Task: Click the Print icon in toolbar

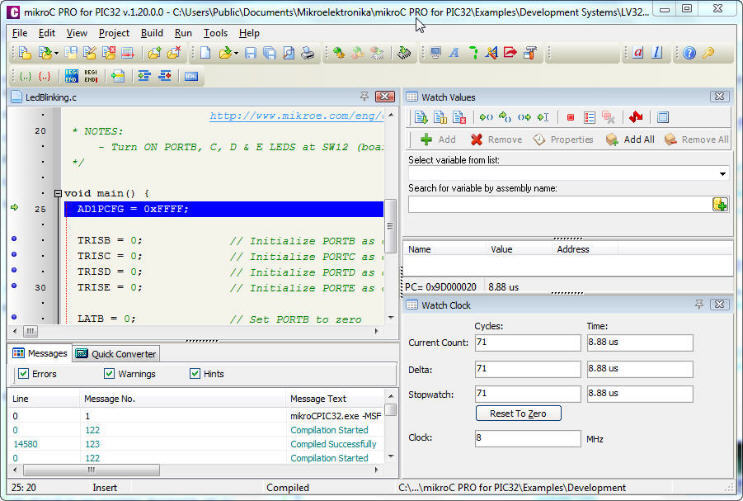Action: tap(308, 53)
